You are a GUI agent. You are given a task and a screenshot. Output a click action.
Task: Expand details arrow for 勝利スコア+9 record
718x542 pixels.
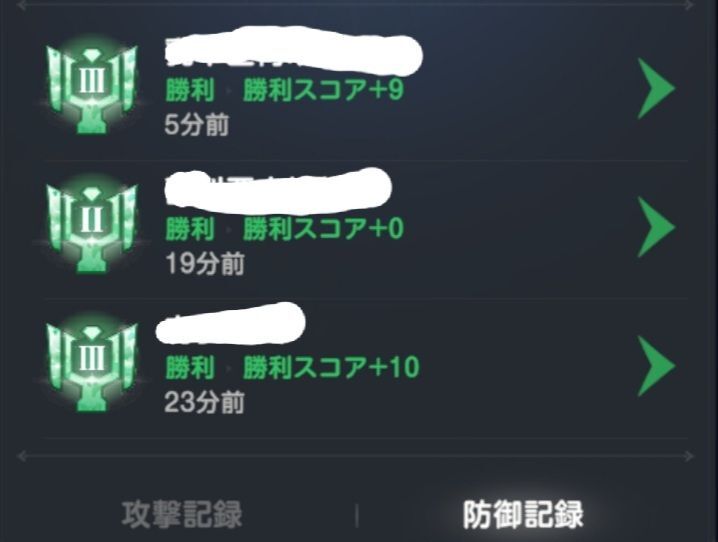656,88
